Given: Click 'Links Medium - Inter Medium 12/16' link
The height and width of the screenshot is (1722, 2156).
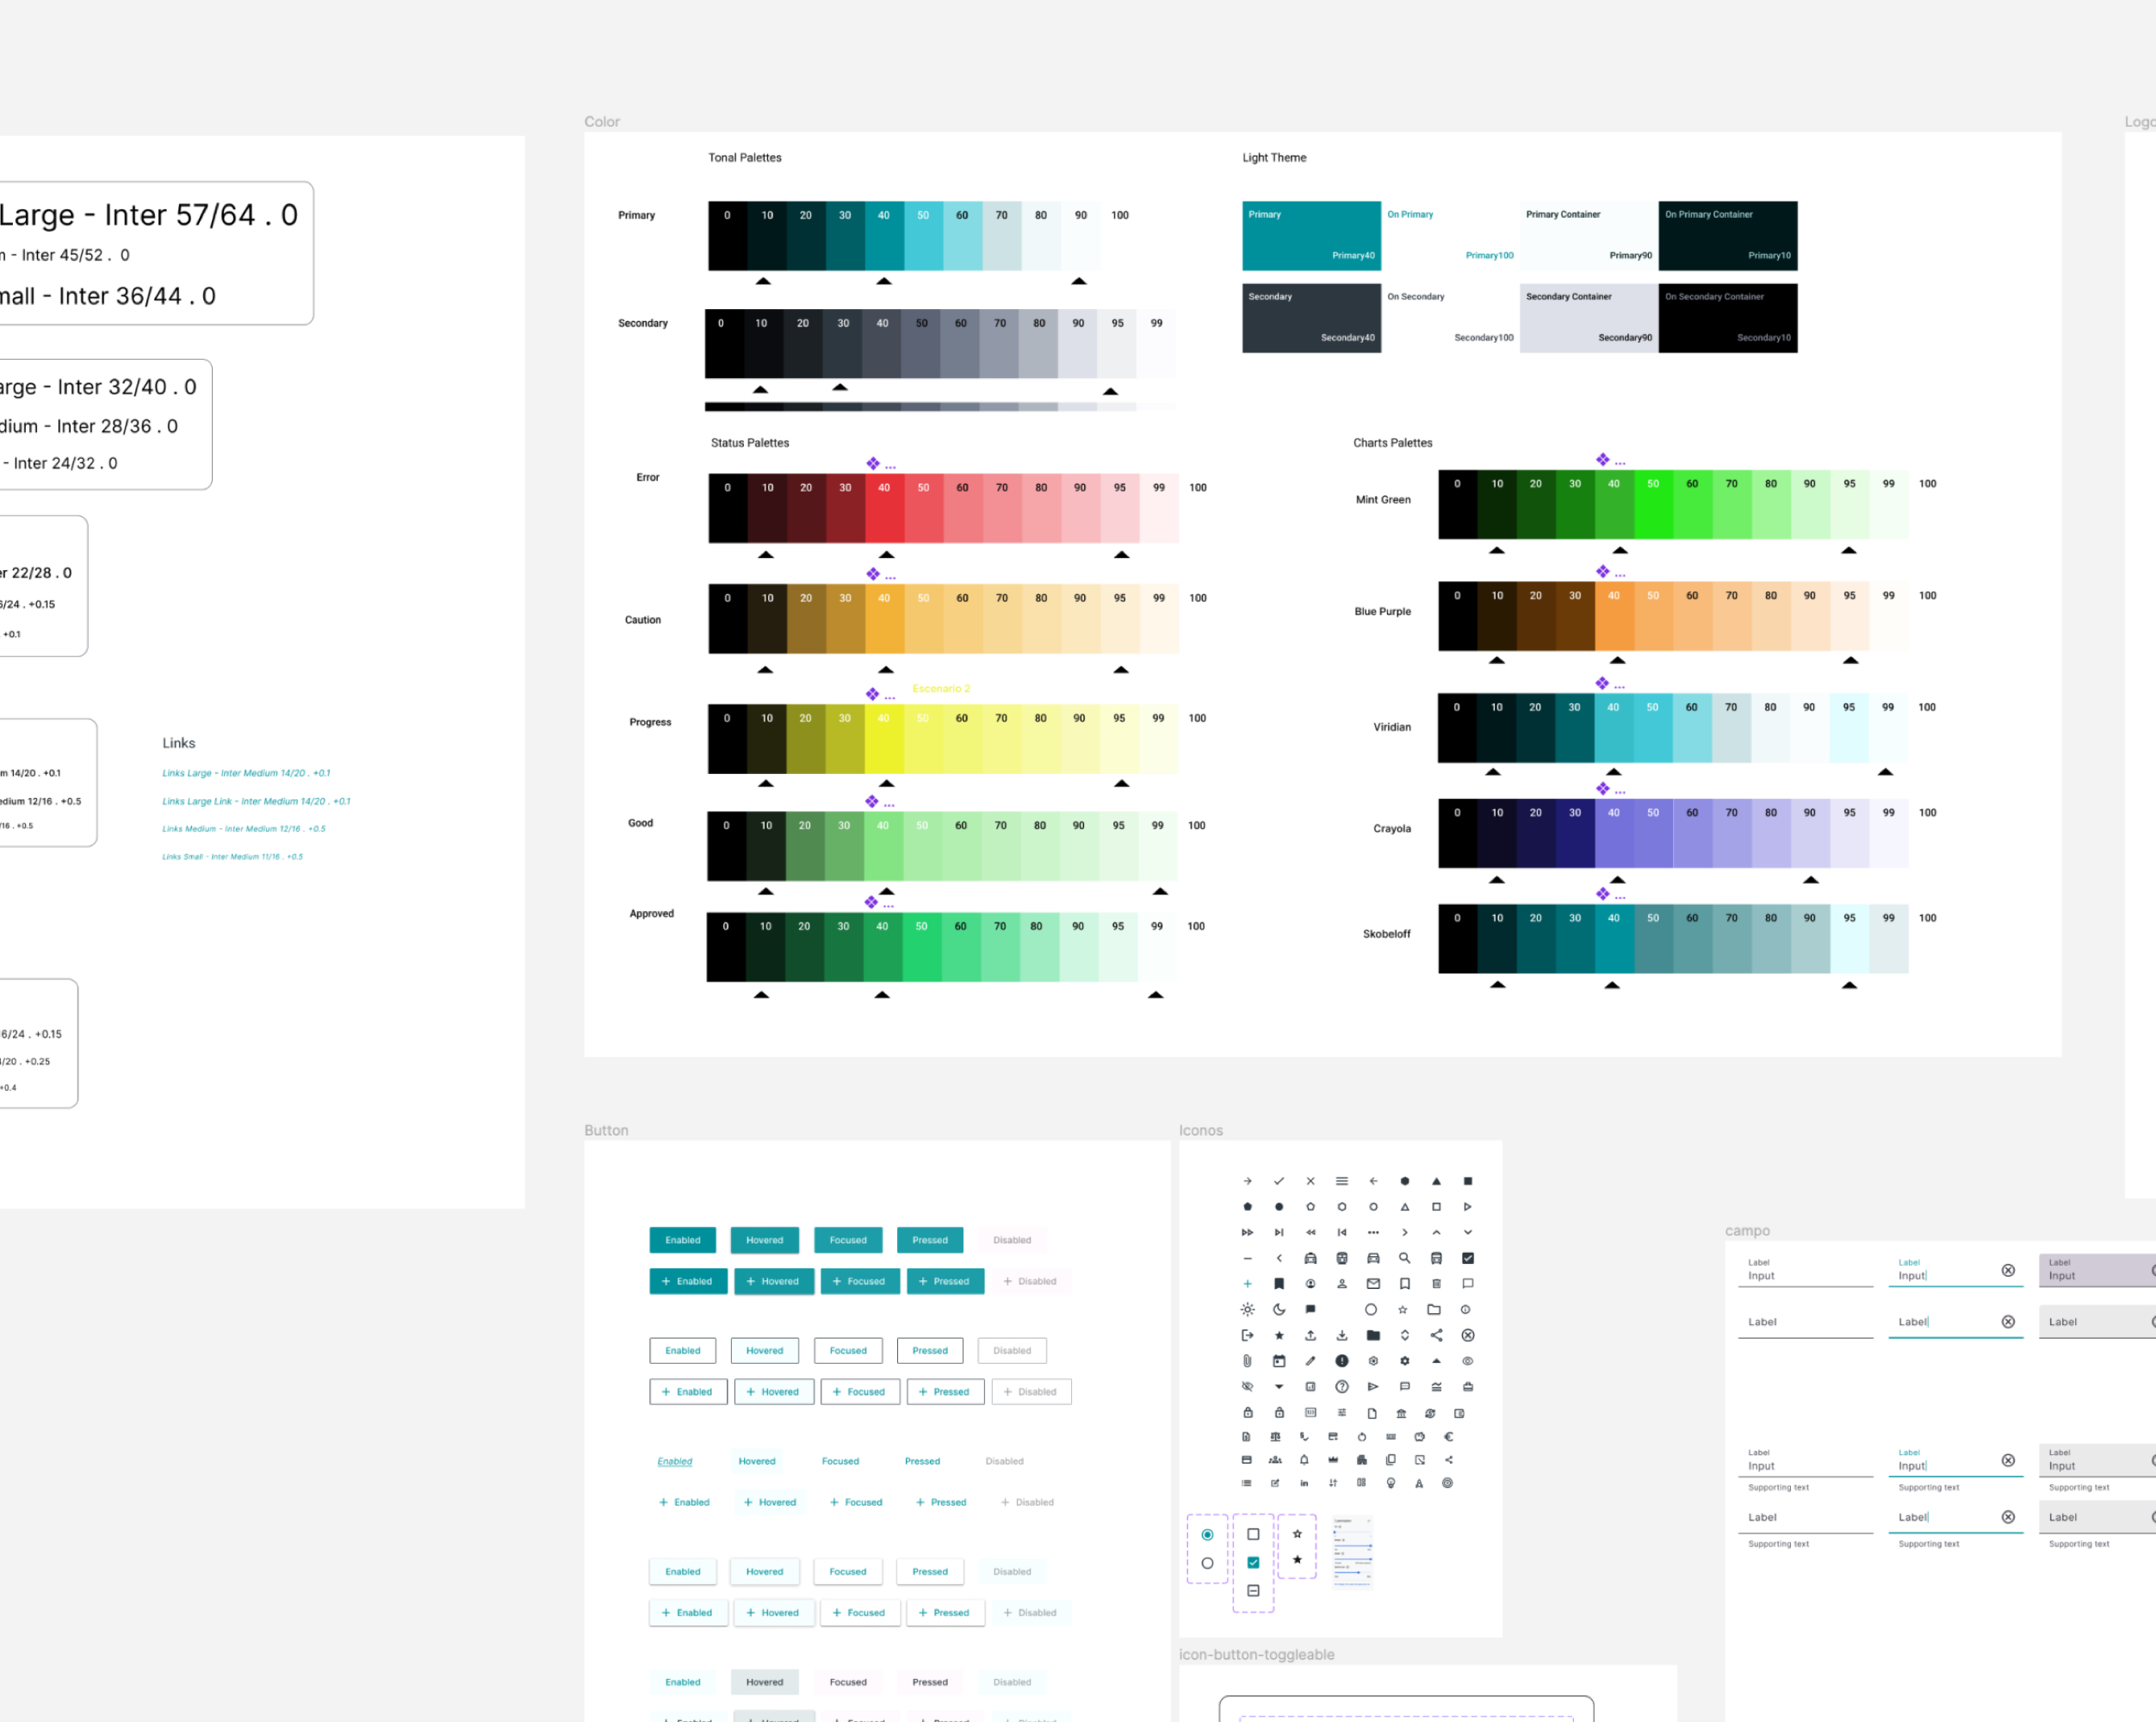Looking at the screenshot, I should coord(244,829).
